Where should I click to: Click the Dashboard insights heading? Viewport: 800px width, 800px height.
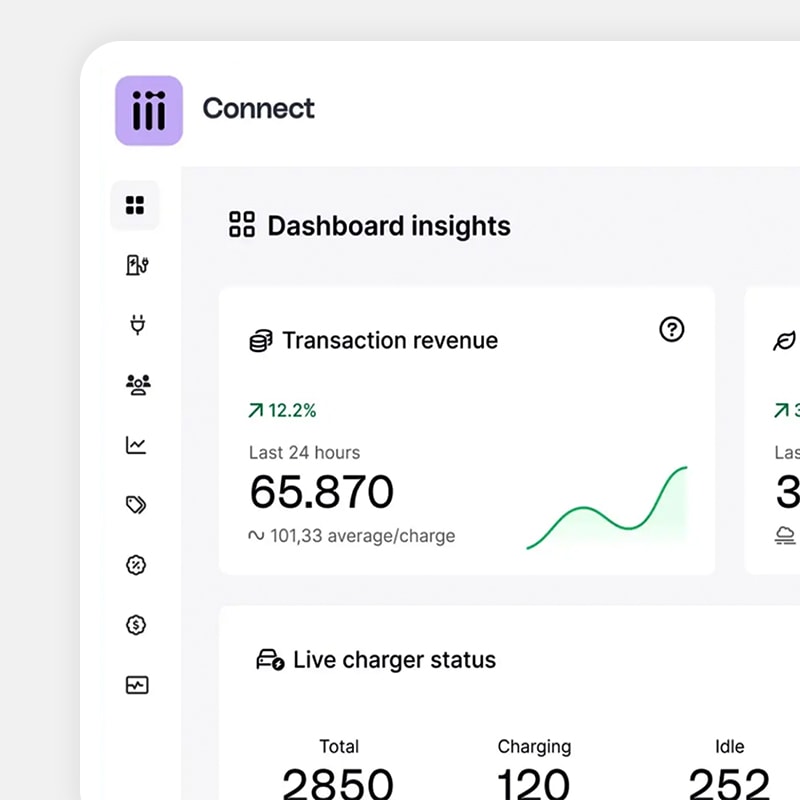pos(388,226)
